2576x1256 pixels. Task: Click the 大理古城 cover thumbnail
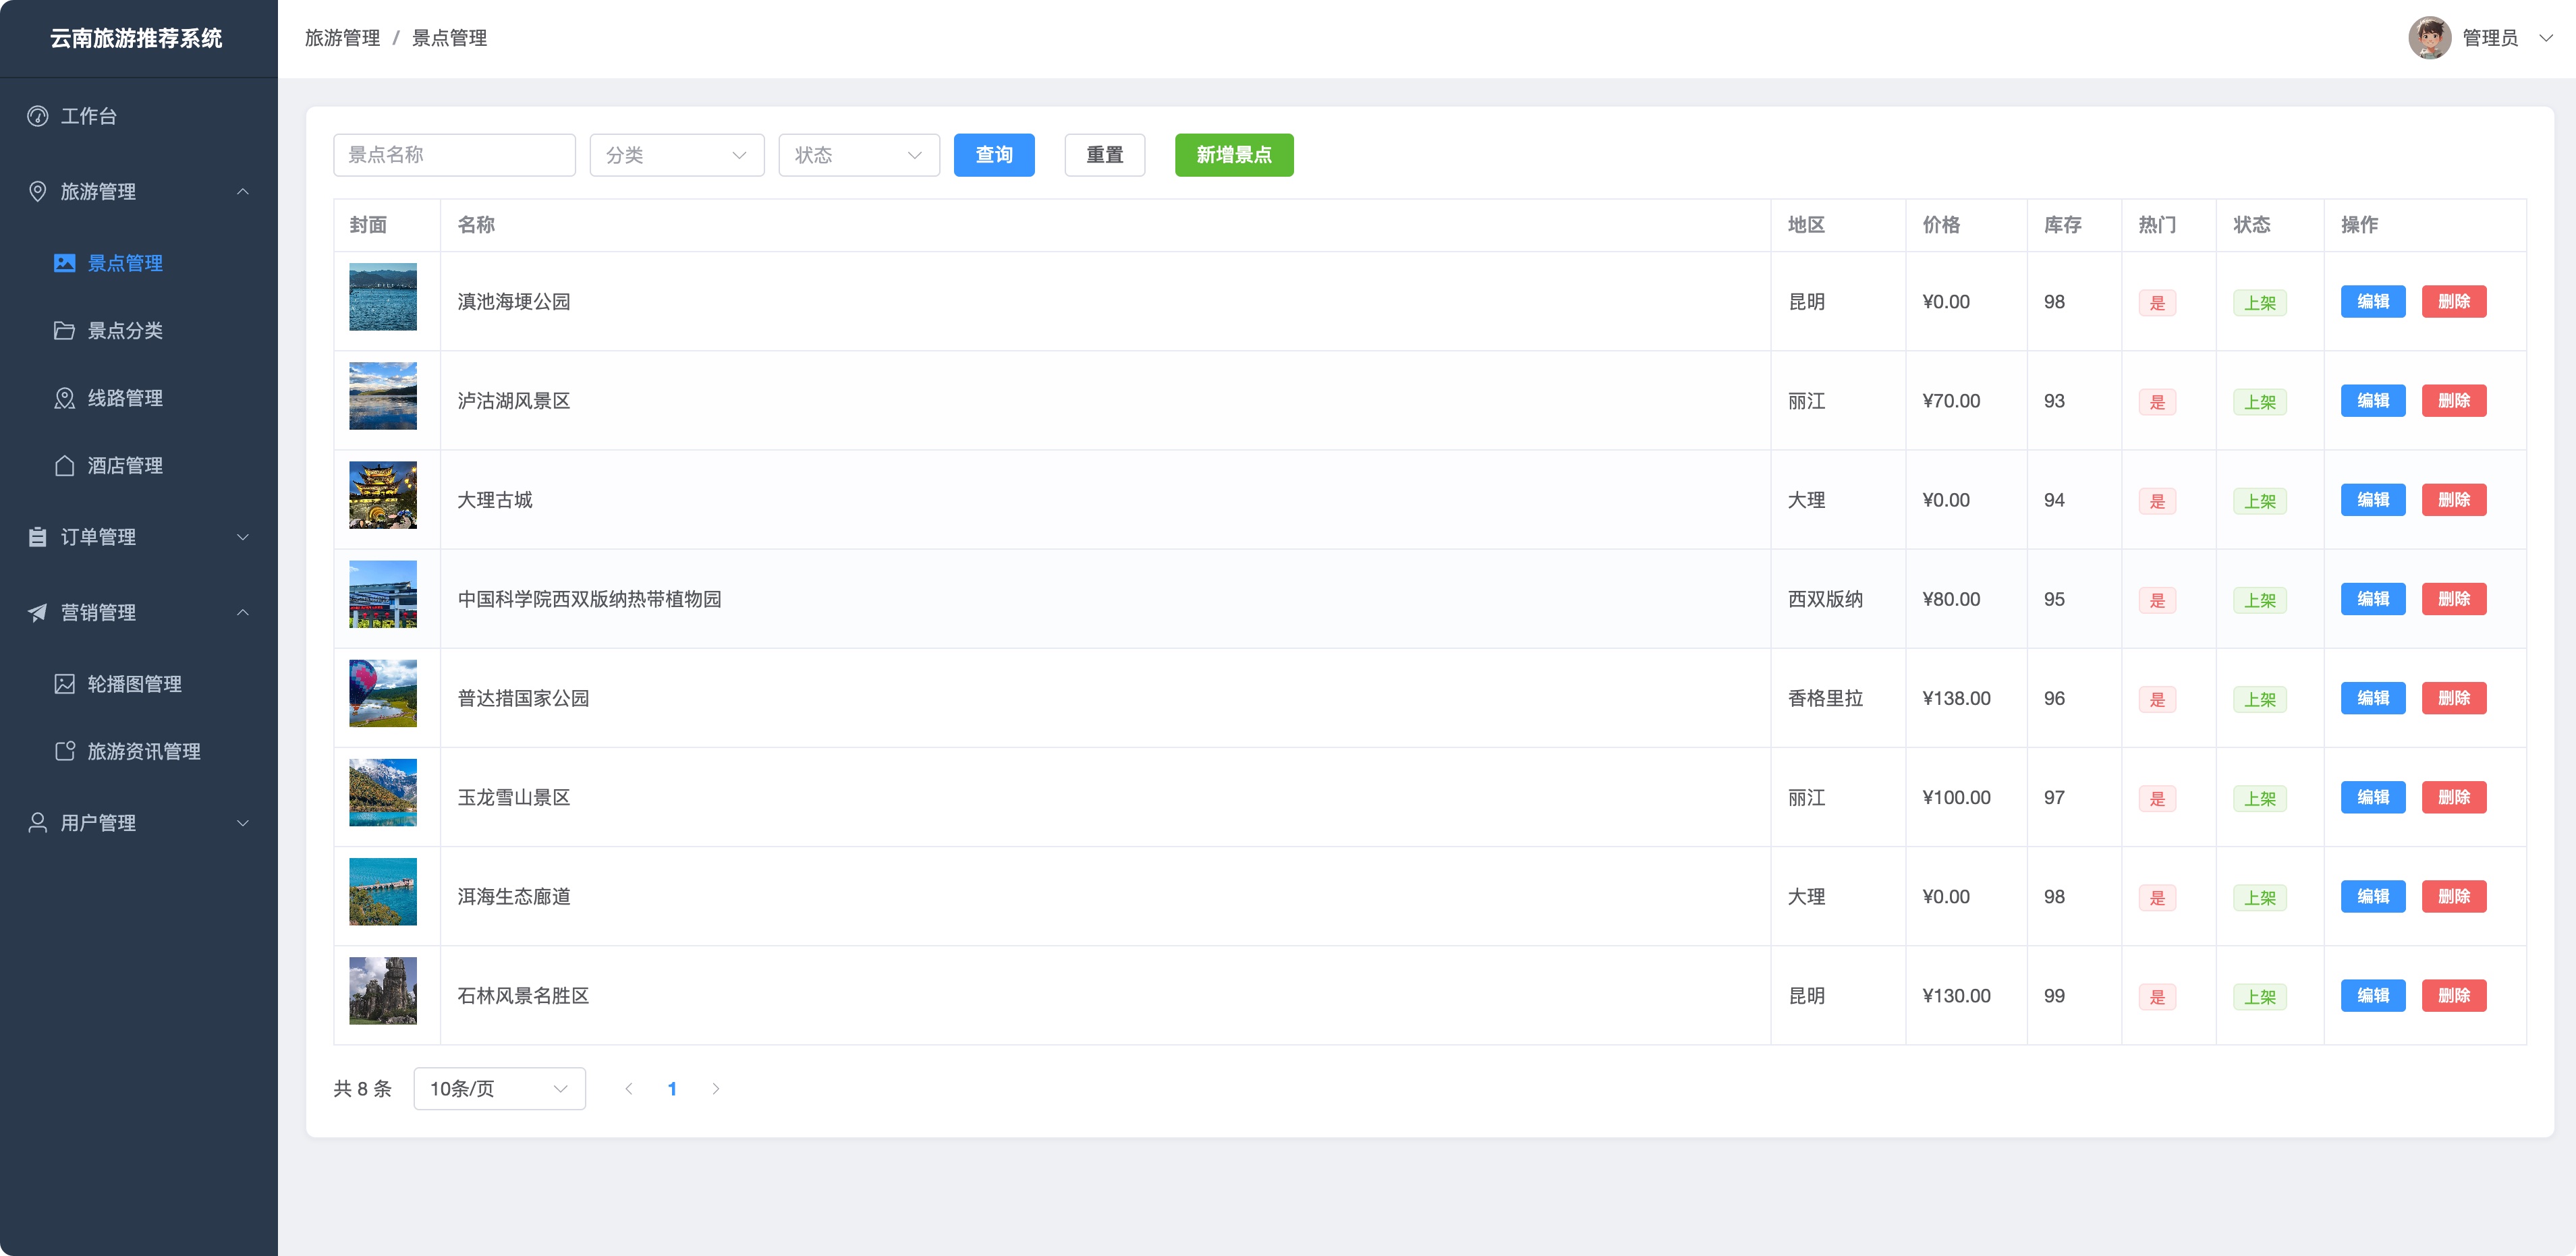(x=382, y=495)
